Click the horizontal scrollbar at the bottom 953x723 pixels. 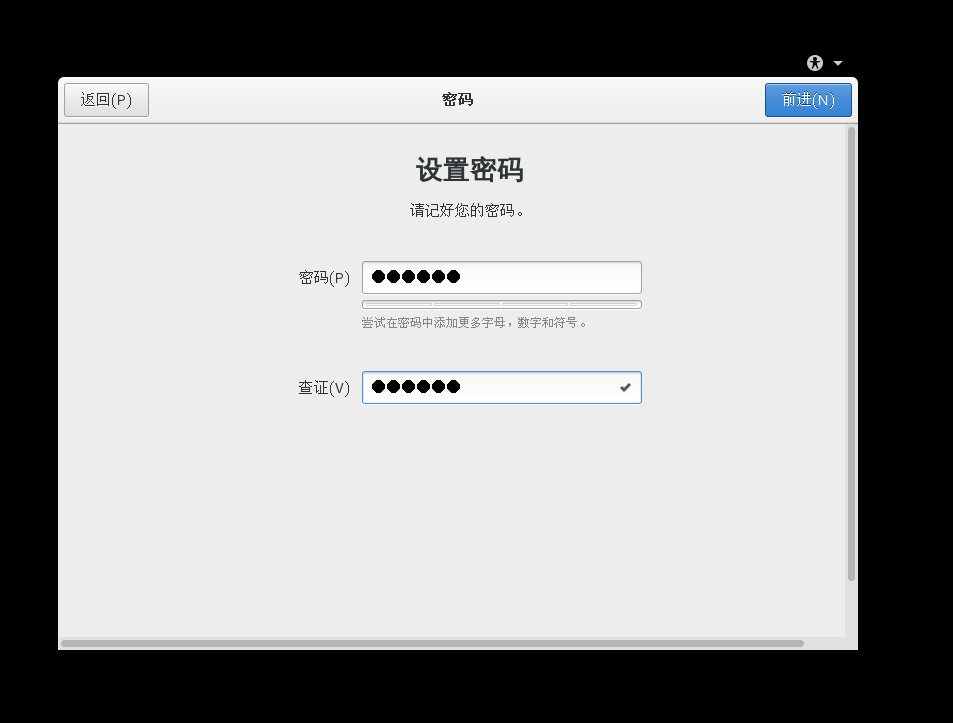click(x=432, y=643)
